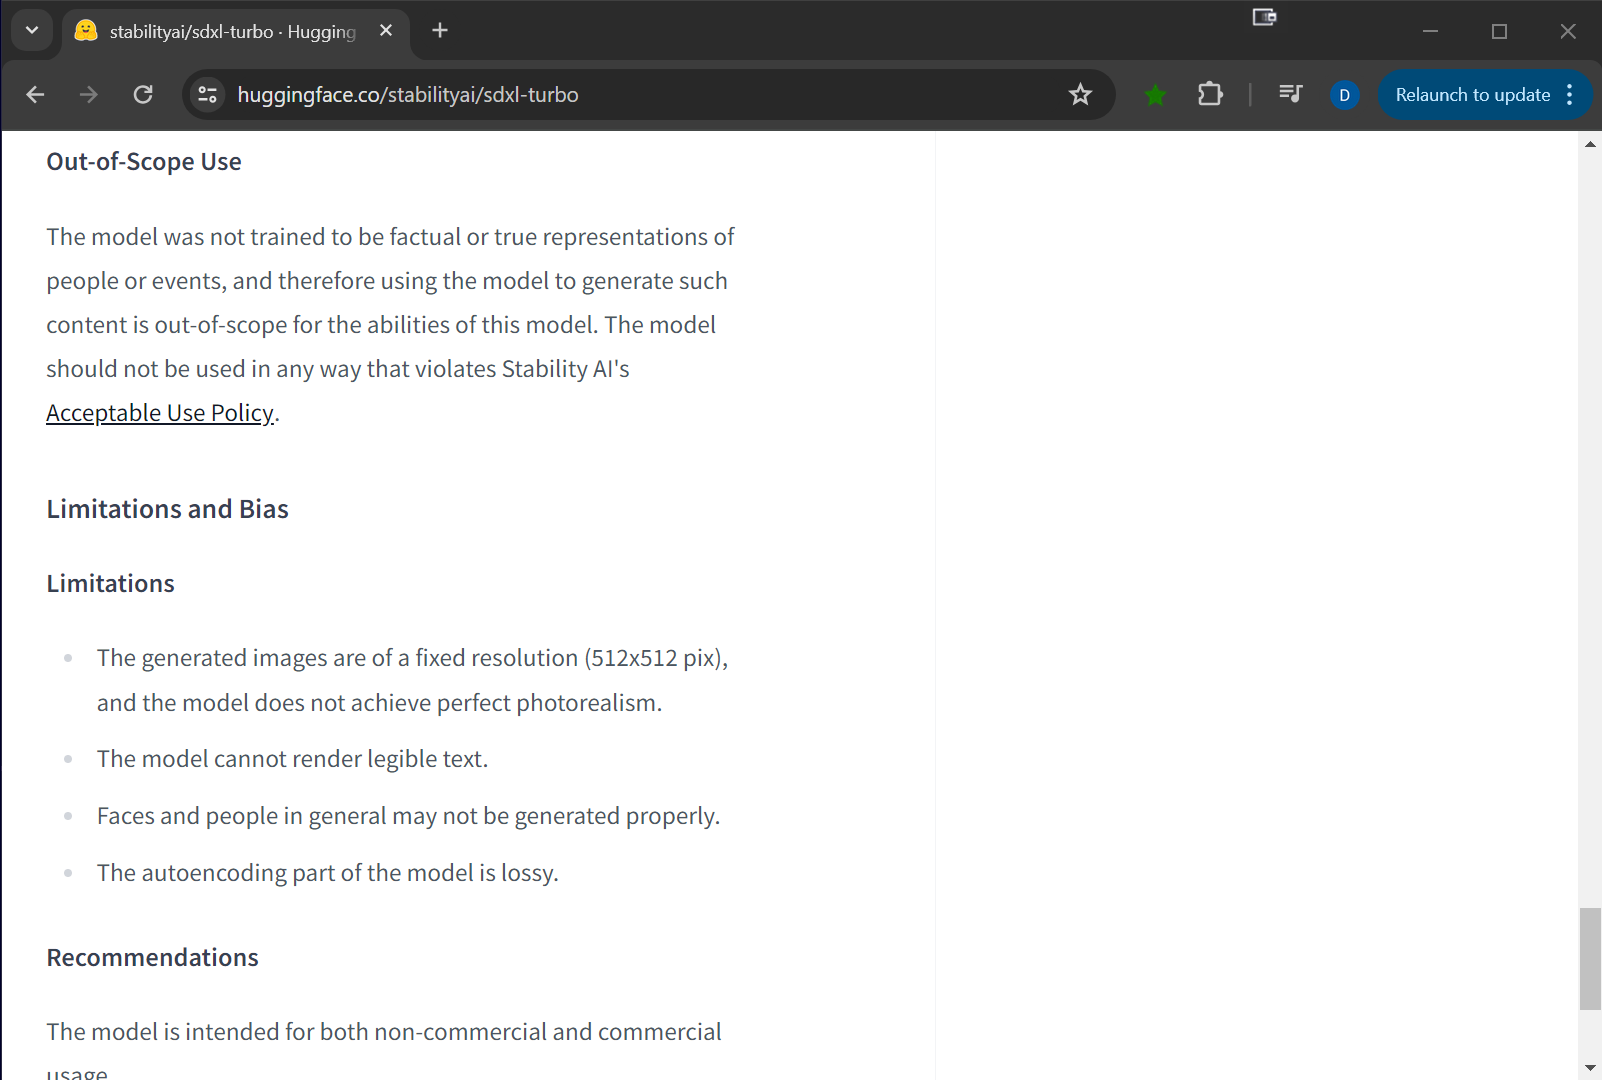Close the stabilityai/sdxl-turbo tab
Screen dimensions: 1602x1080
point(386,31)
